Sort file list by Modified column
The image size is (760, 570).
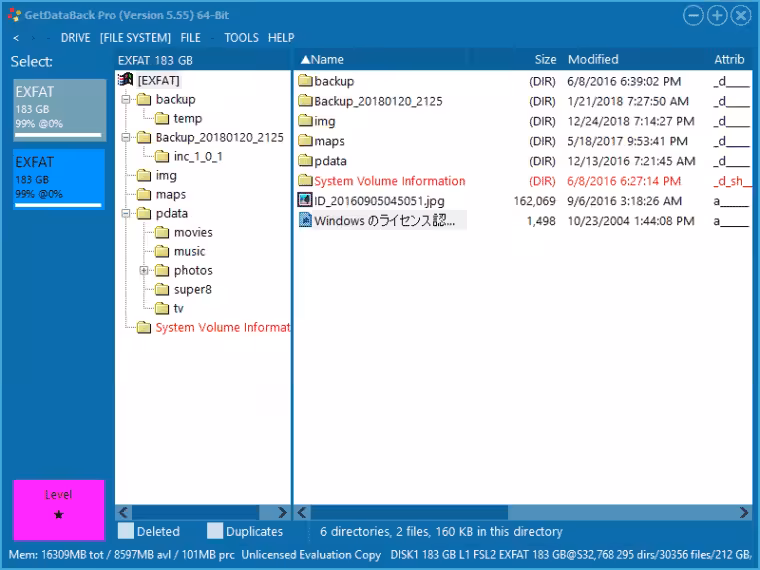(593, 60)
